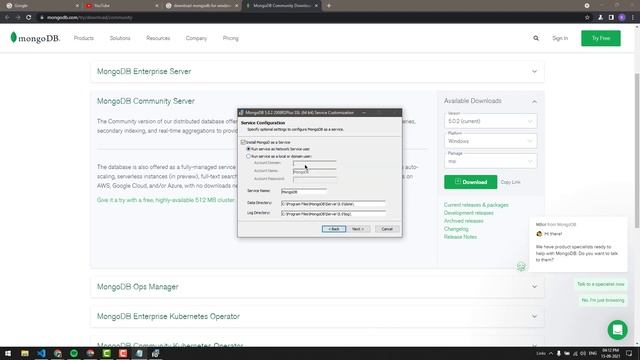Toggle Install MongoD as a Service checkbox
Screen dimensions: 640x360
pos(243,142)
